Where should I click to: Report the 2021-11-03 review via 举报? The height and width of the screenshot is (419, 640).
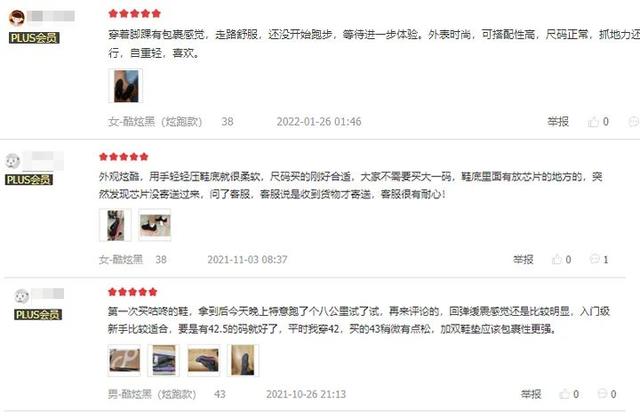523,259
